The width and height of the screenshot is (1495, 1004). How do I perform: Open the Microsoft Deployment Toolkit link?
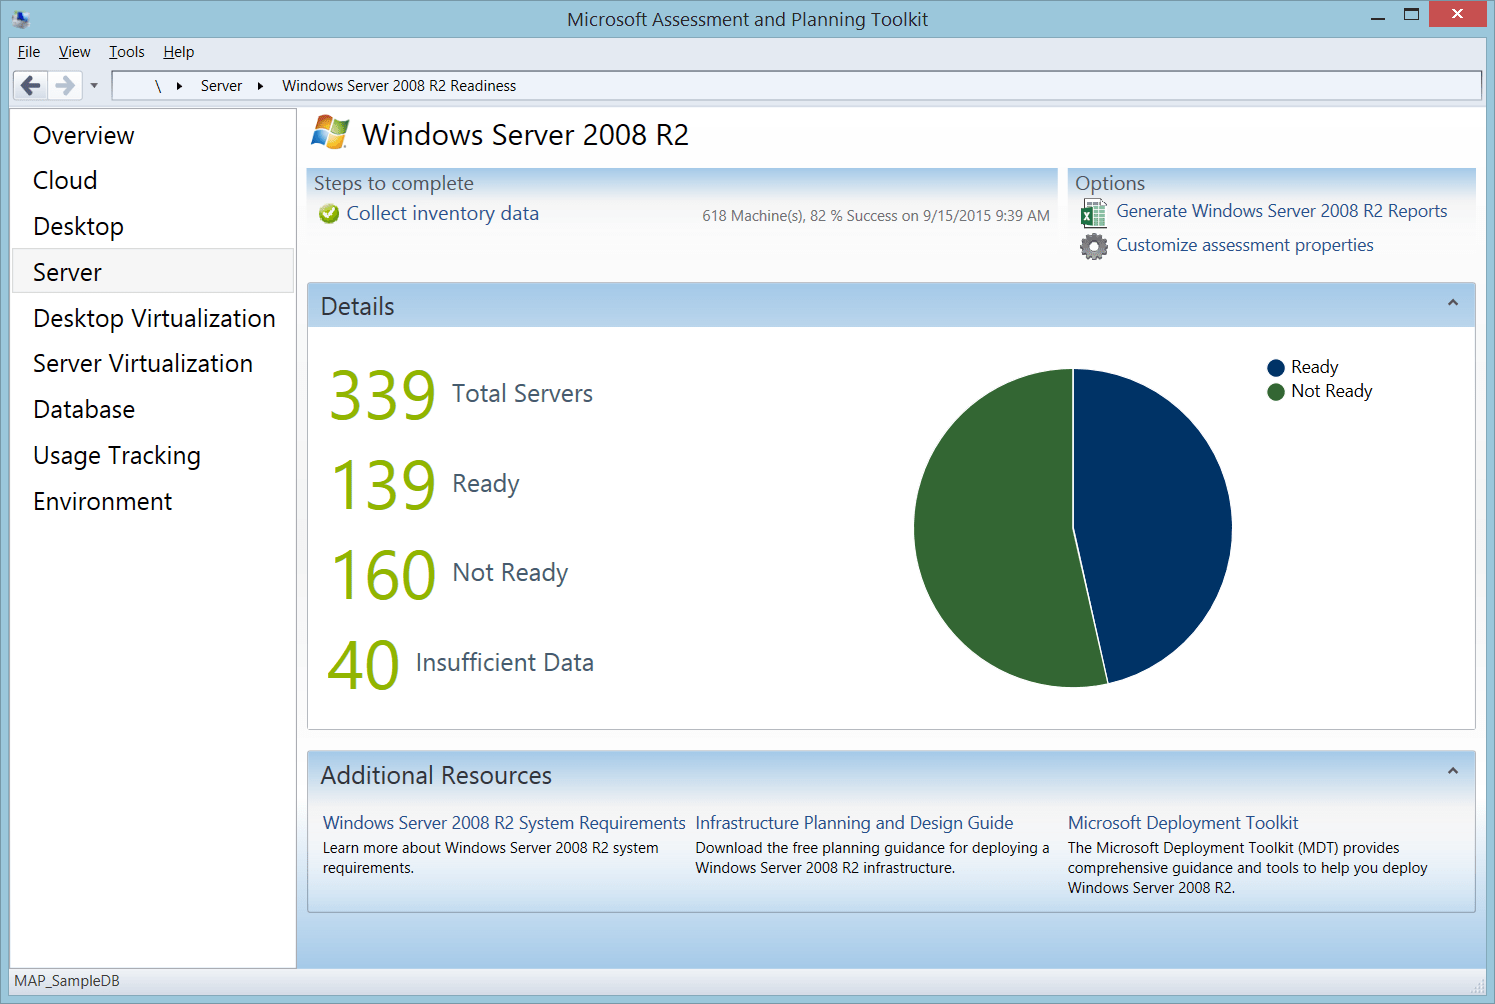(x=1182, y=822)
